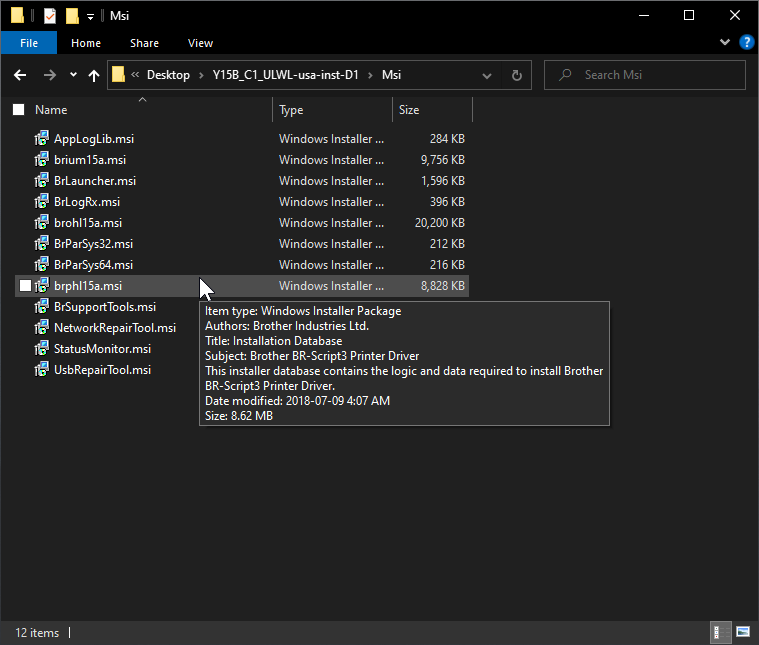The image size is (759, 645).
Task: Open the File menu
Action: point(29,43)
